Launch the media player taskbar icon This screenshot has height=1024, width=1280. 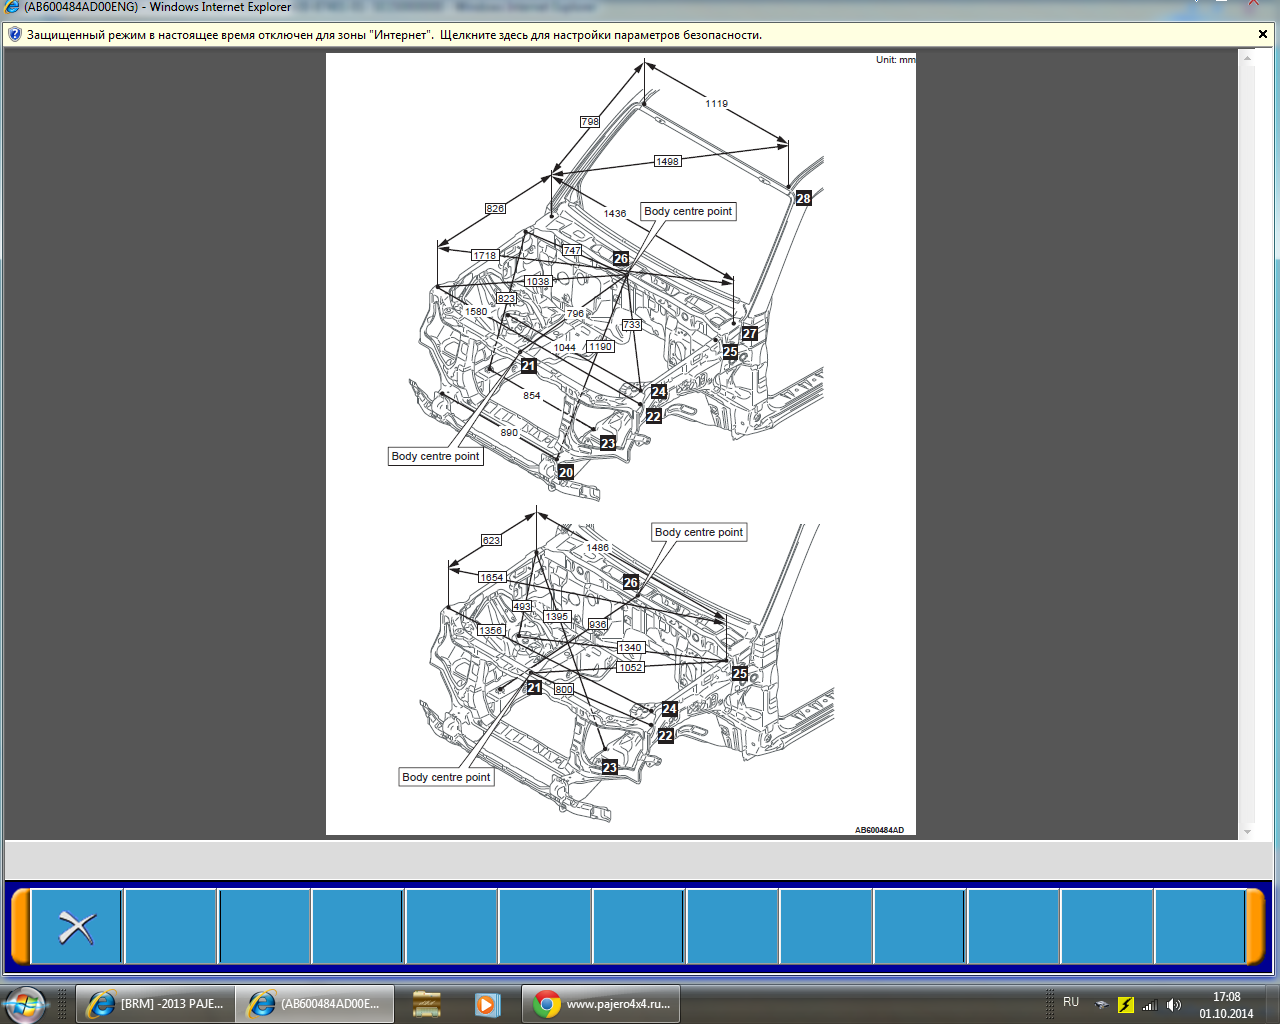tap(487, 1004)
